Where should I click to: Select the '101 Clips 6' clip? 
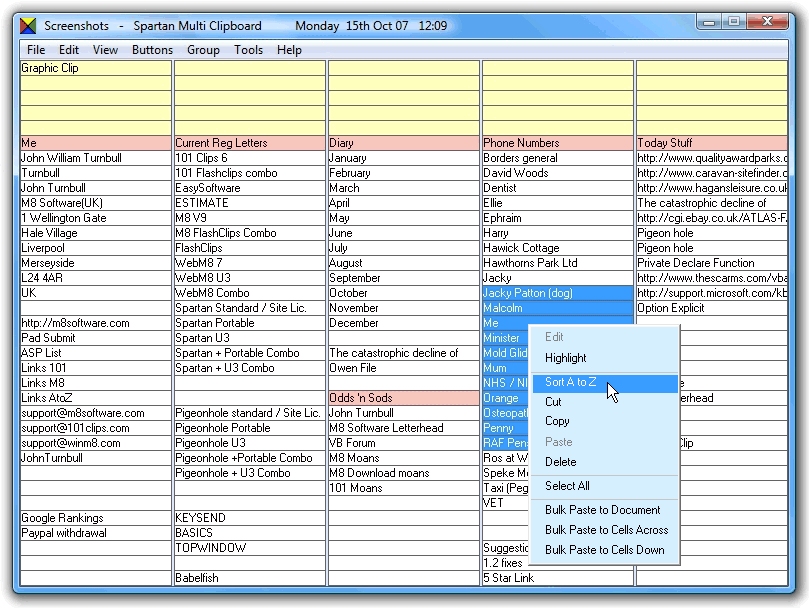pos(250,158)
